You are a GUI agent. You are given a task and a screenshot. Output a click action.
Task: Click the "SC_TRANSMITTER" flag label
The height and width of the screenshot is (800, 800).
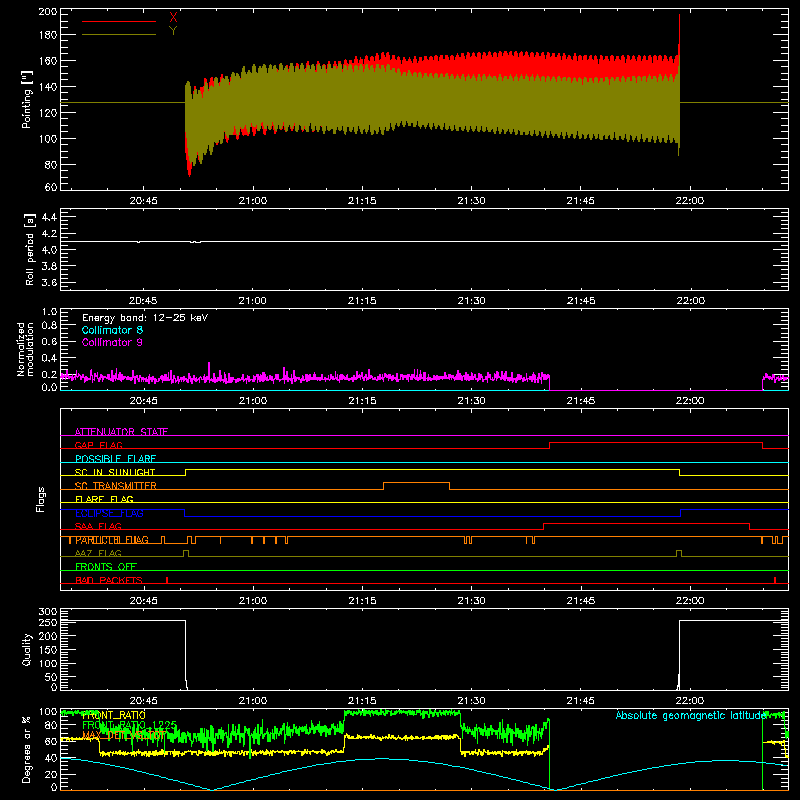[x=115, y=486]
